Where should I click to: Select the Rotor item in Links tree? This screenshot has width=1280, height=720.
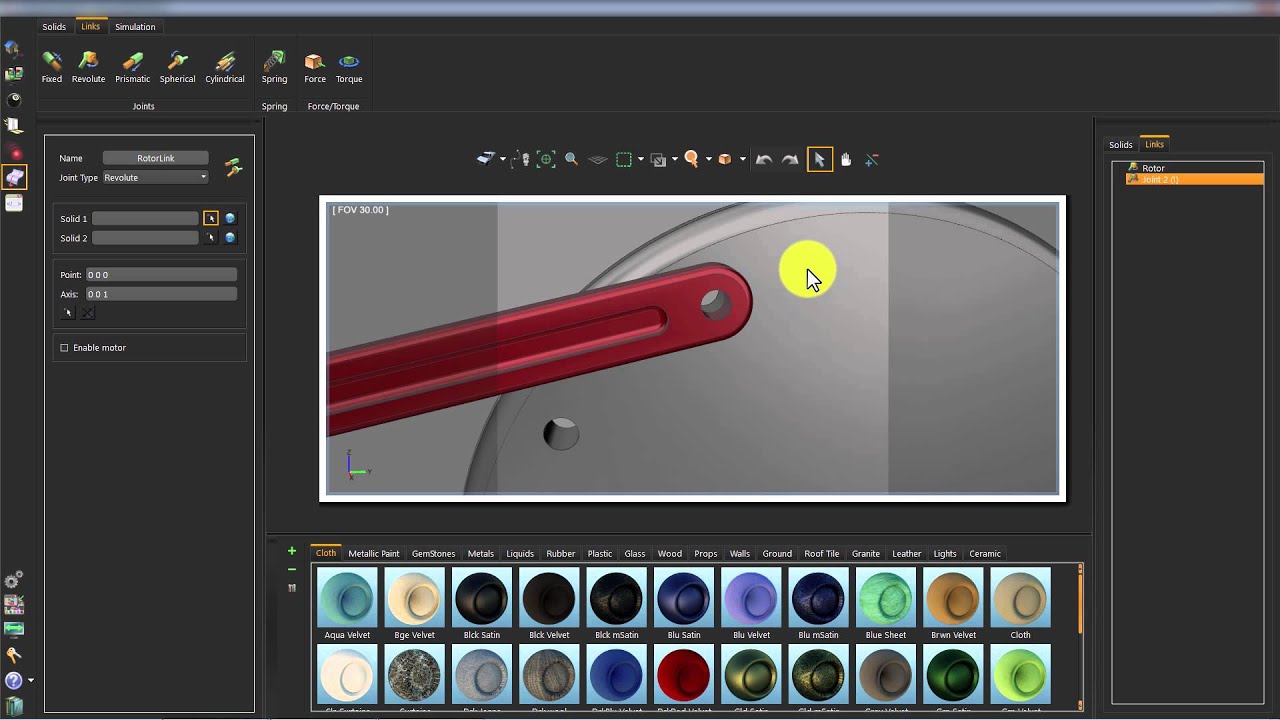(x=1153, y=168)
